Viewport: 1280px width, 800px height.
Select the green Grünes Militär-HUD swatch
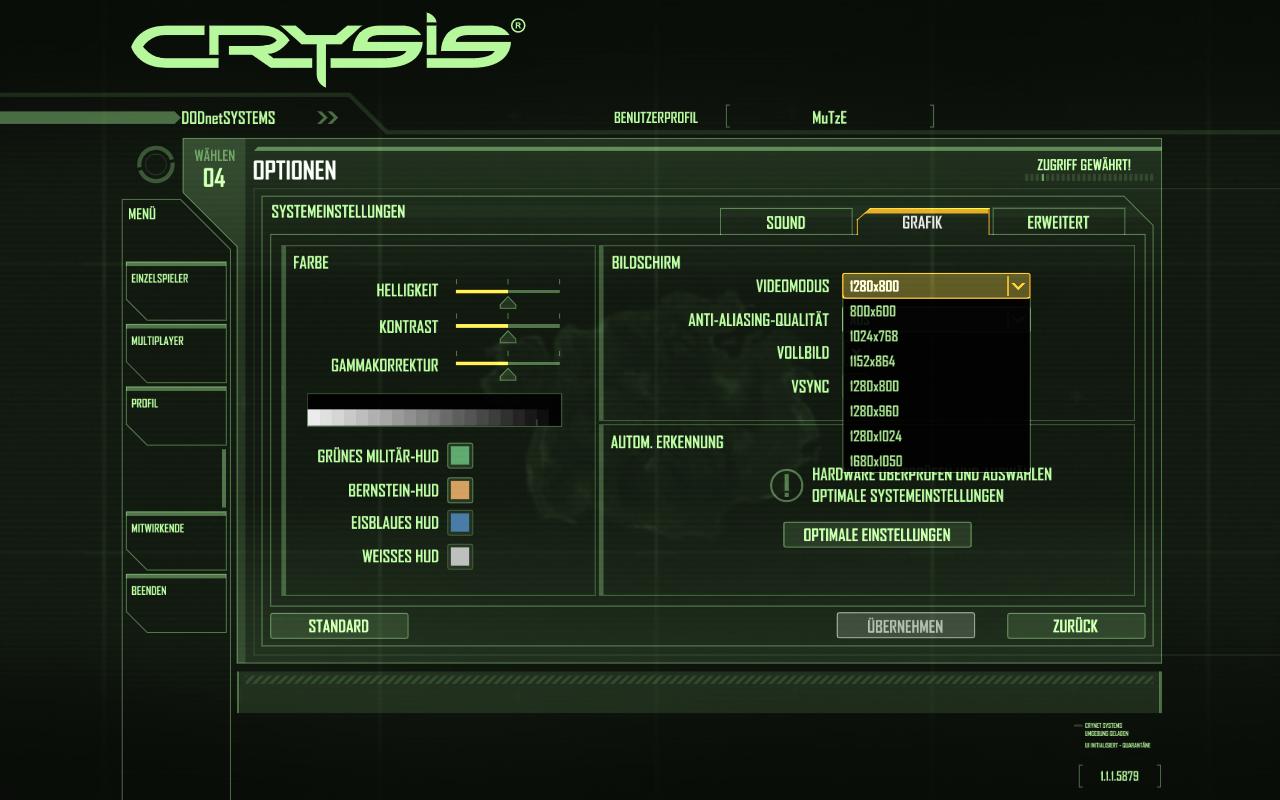tap(460, 456)
